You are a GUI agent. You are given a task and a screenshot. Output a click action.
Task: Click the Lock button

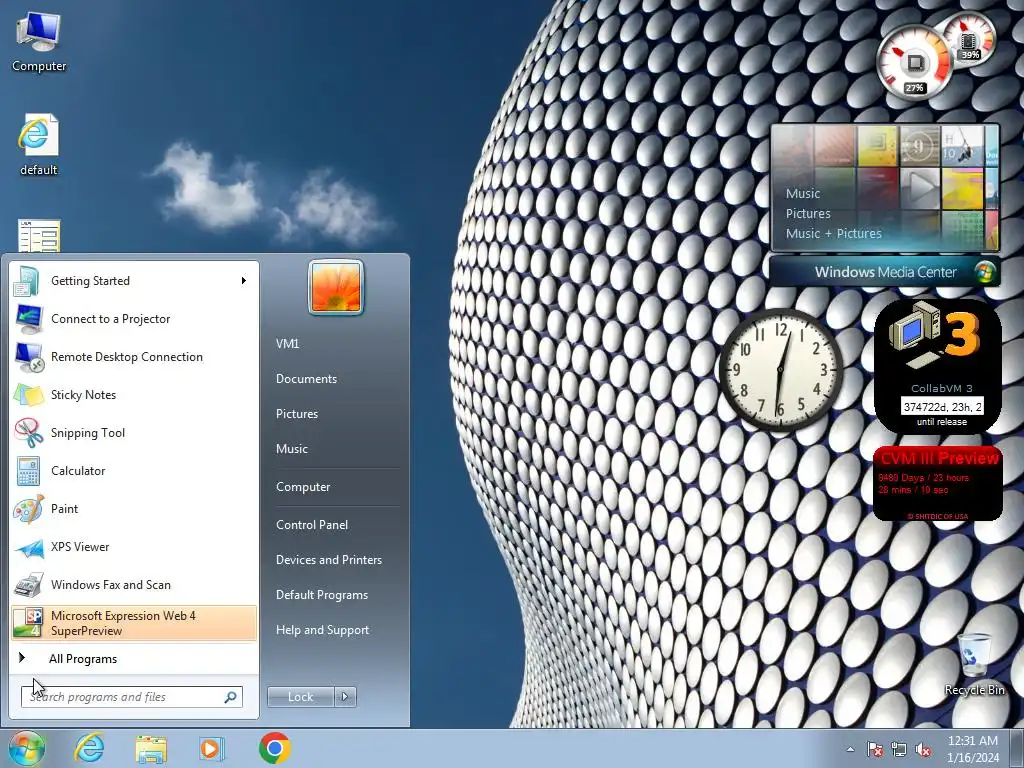(x=300, y=697)
